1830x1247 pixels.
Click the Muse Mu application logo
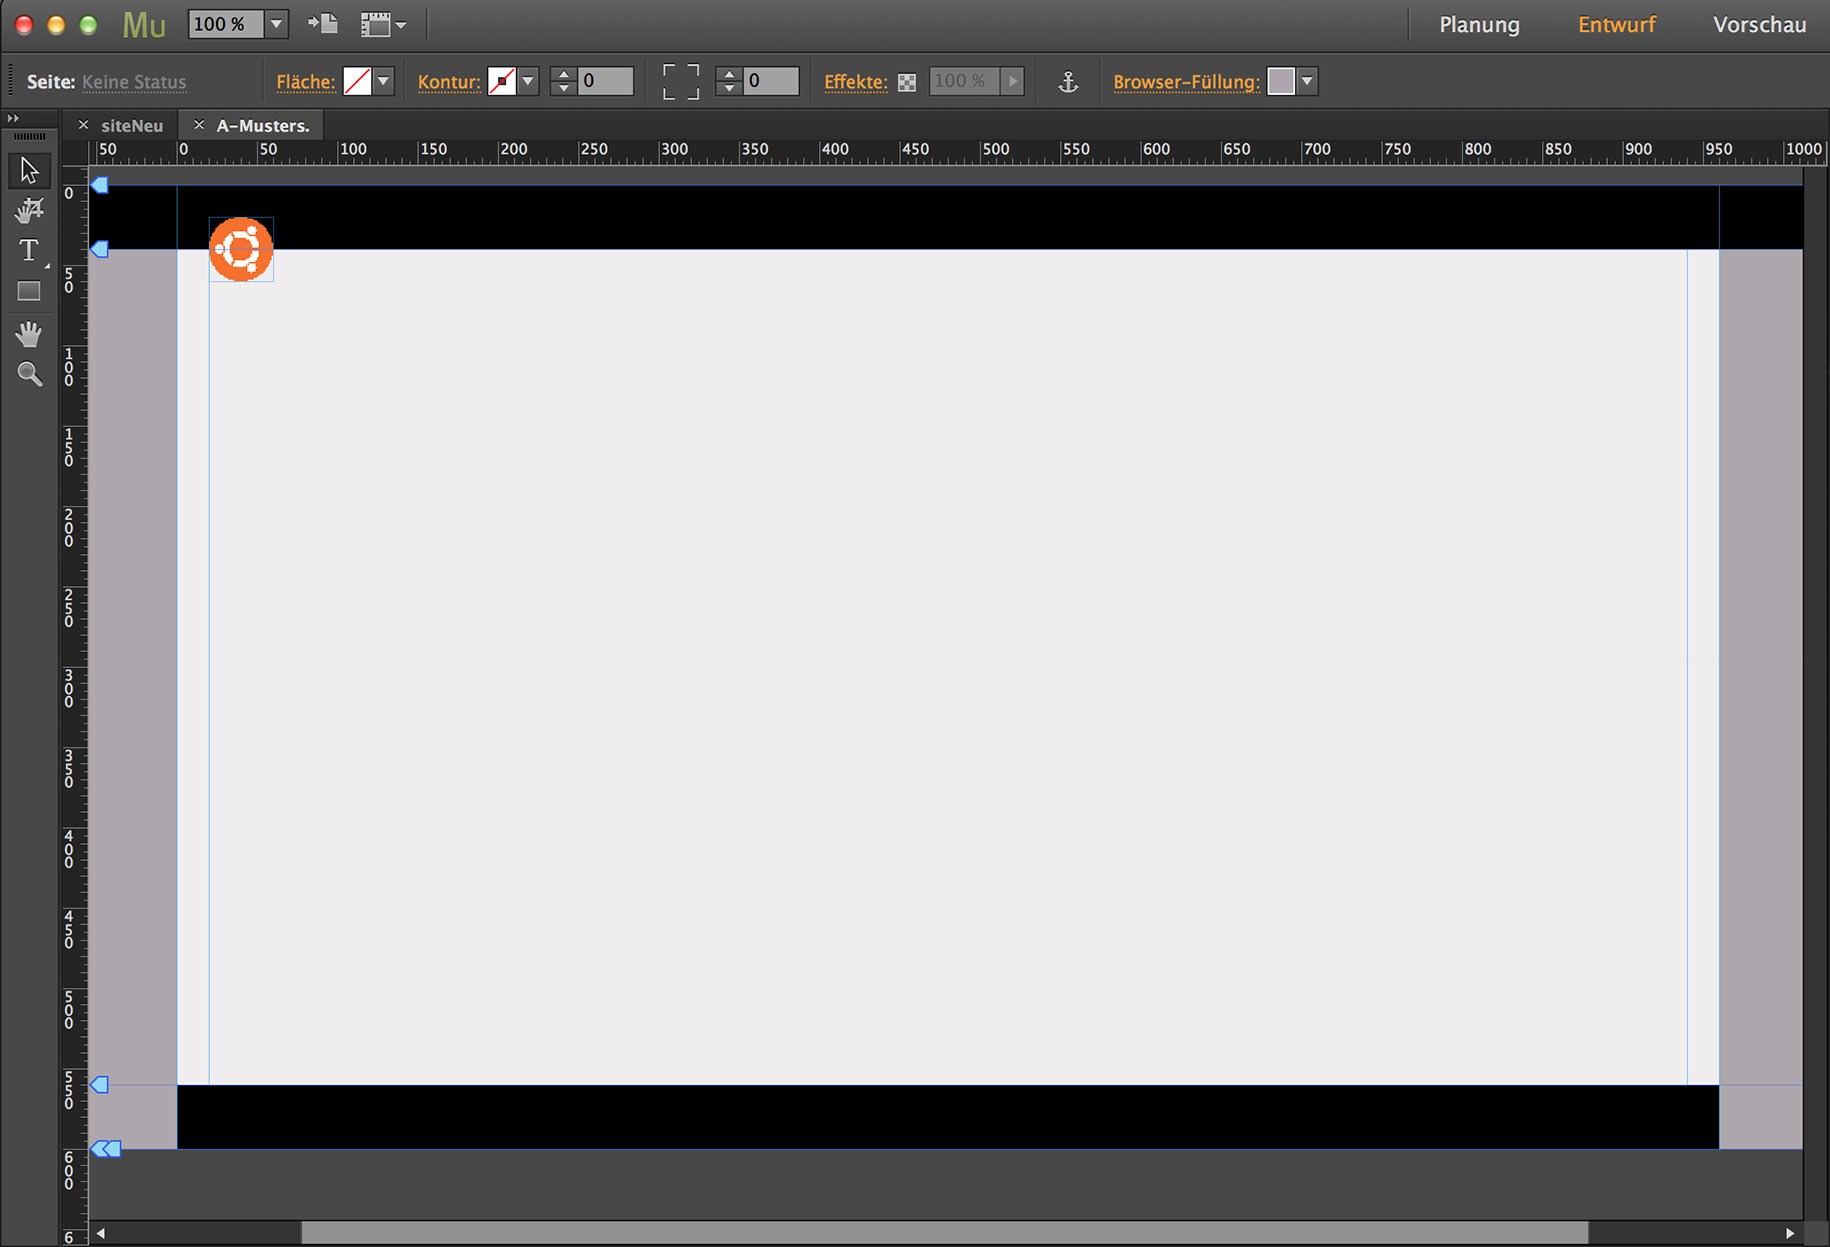143,25
